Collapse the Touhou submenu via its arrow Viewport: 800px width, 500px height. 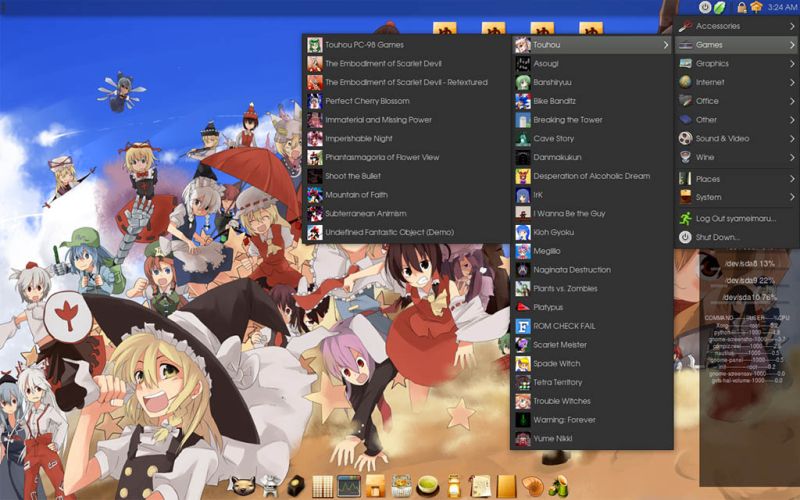(x=666, y=45)
